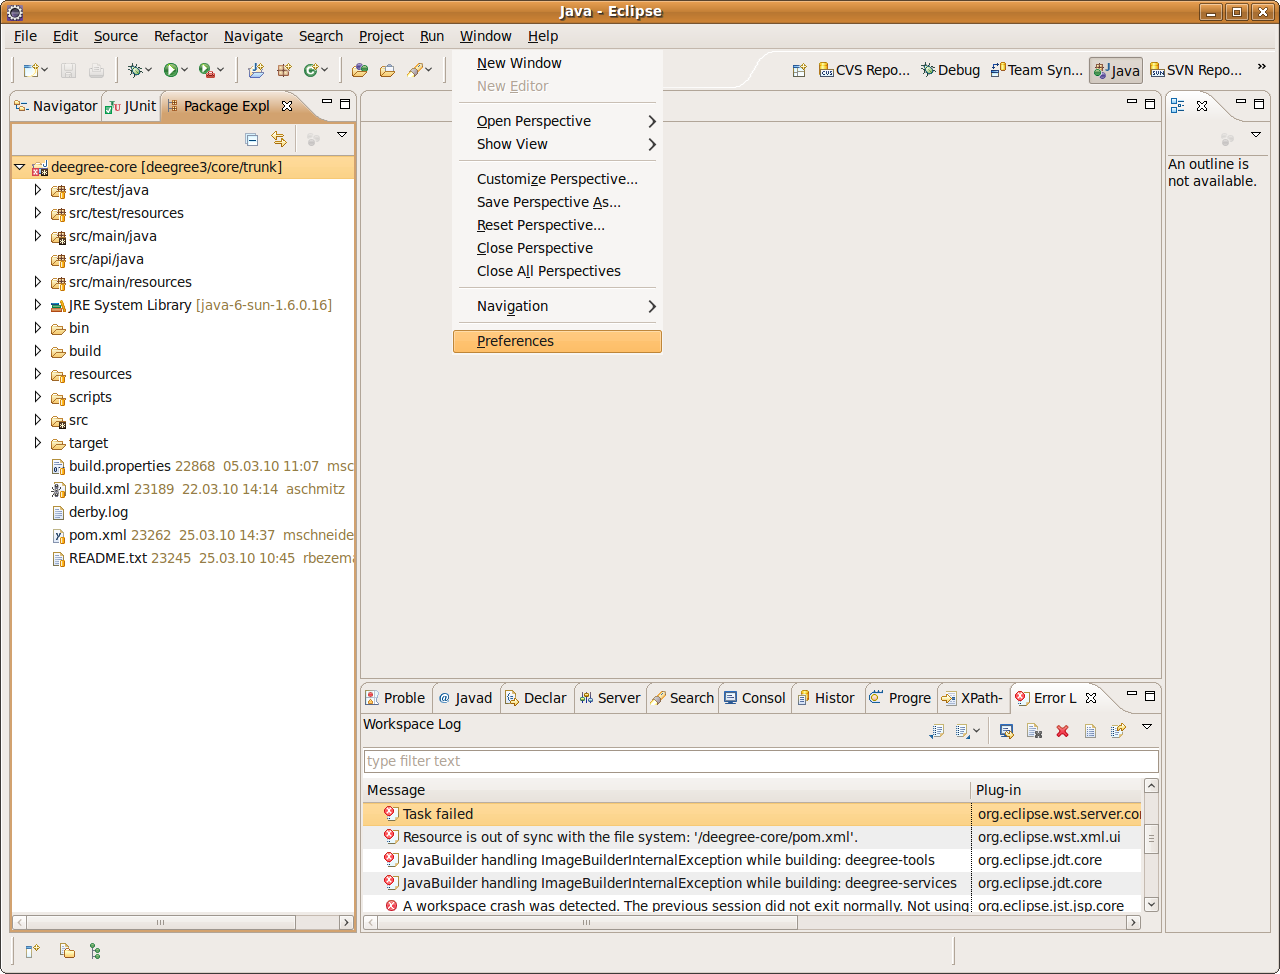Open the Import Log dropdown arrow
This screenshot has height=974, width=1280.
tap(976, 732)
